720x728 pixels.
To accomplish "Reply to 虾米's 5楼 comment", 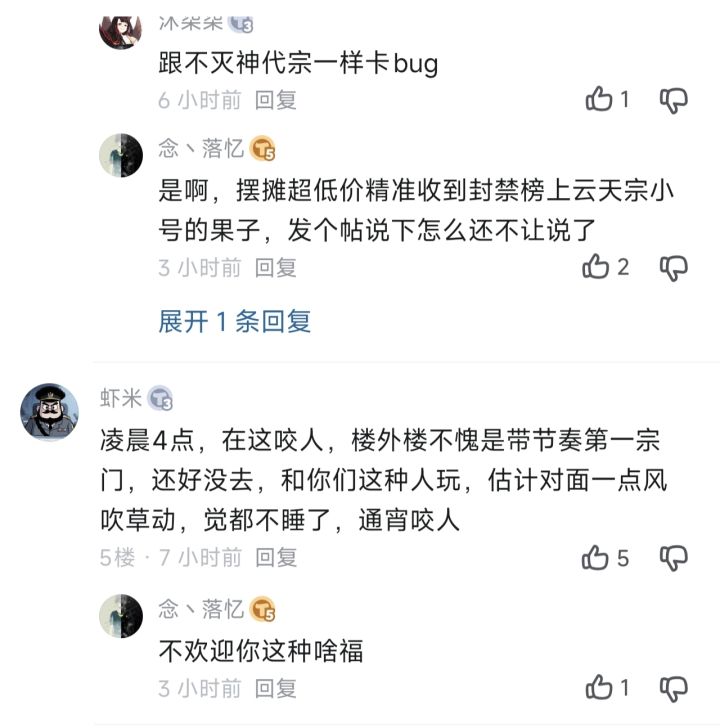I will coord(276,557).
